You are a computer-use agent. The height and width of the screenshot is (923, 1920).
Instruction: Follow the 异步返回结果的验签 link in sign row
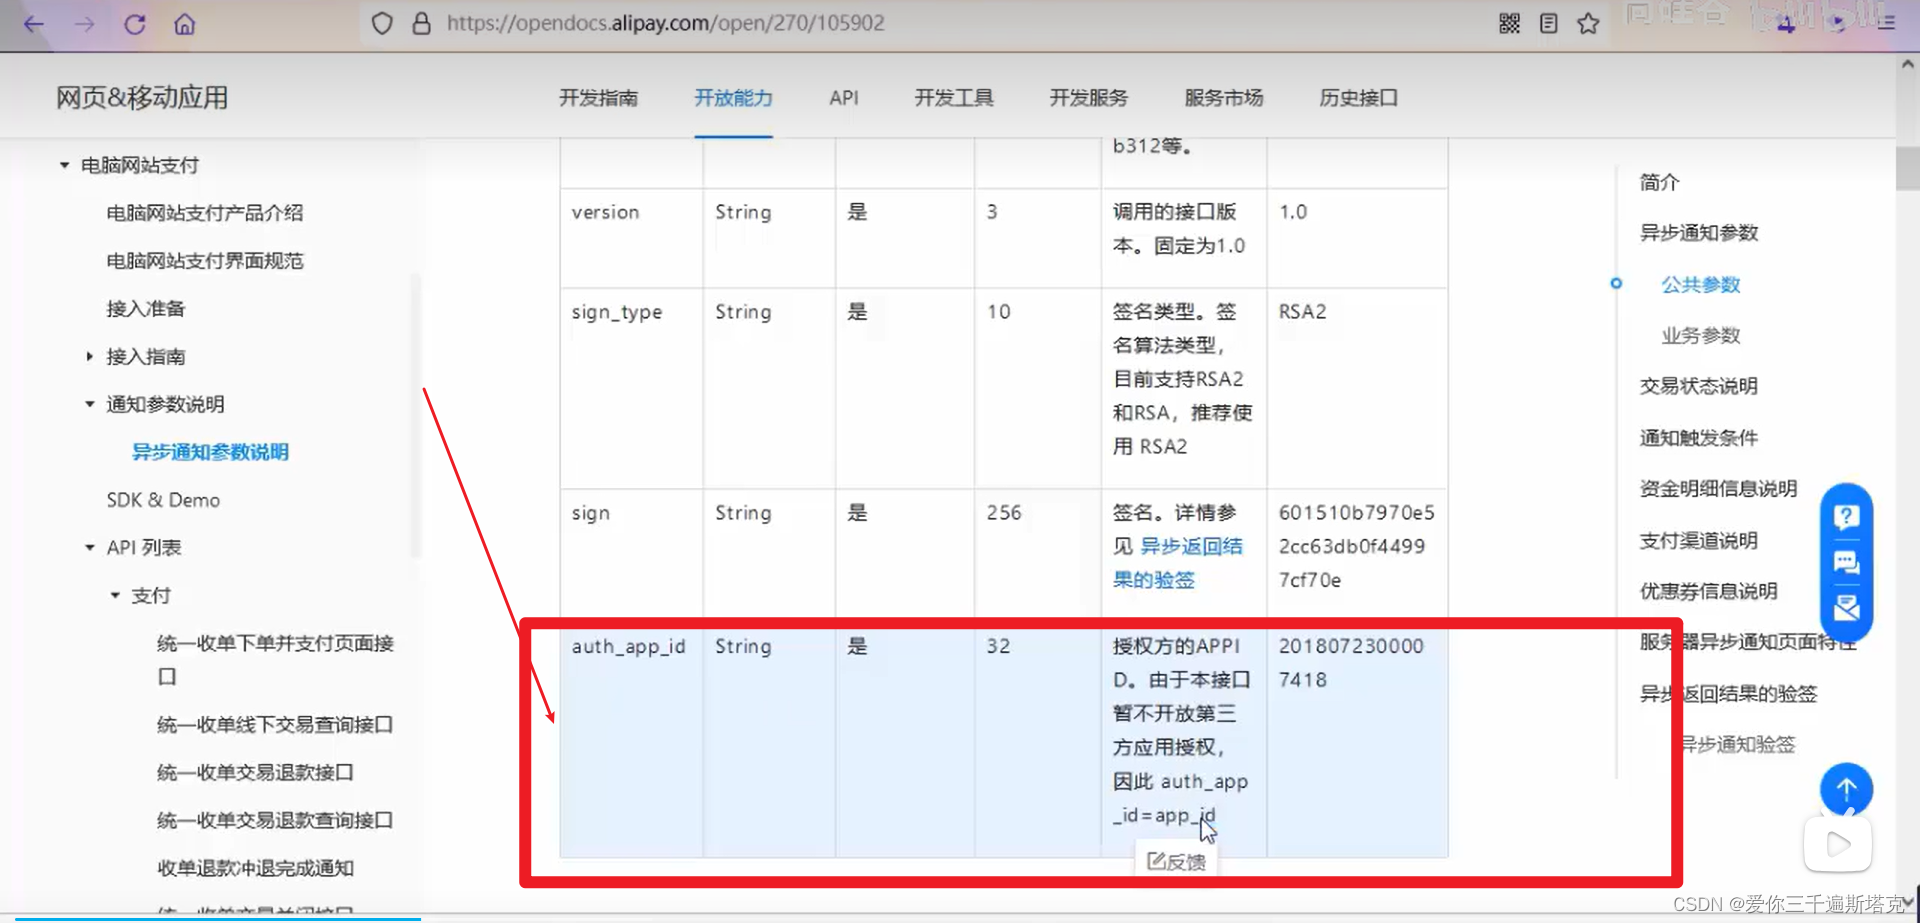[1178, 563]
